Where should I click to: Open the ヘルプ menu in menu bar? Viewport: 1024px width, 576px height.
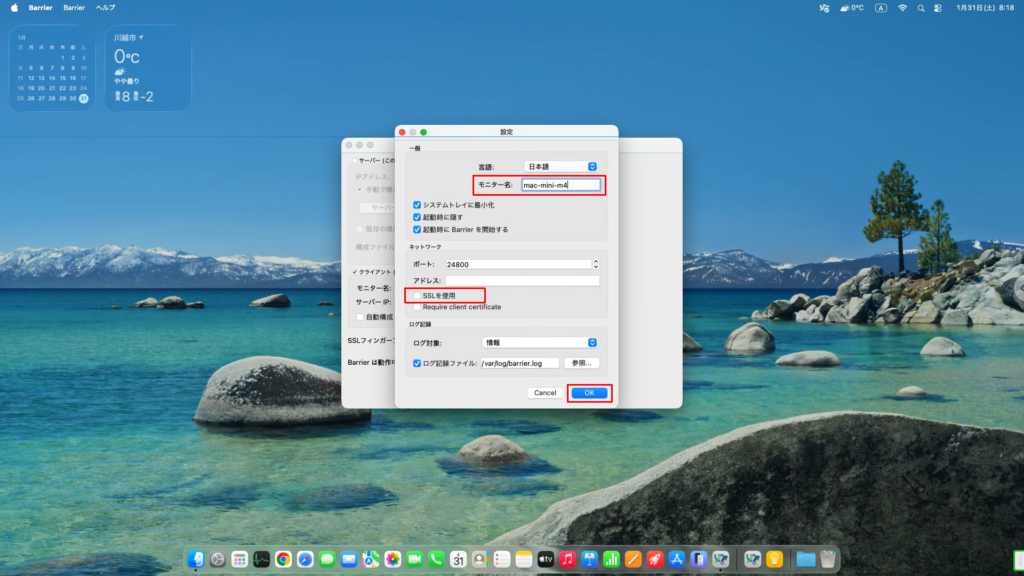pyautogui.click(x=105, y=7)
